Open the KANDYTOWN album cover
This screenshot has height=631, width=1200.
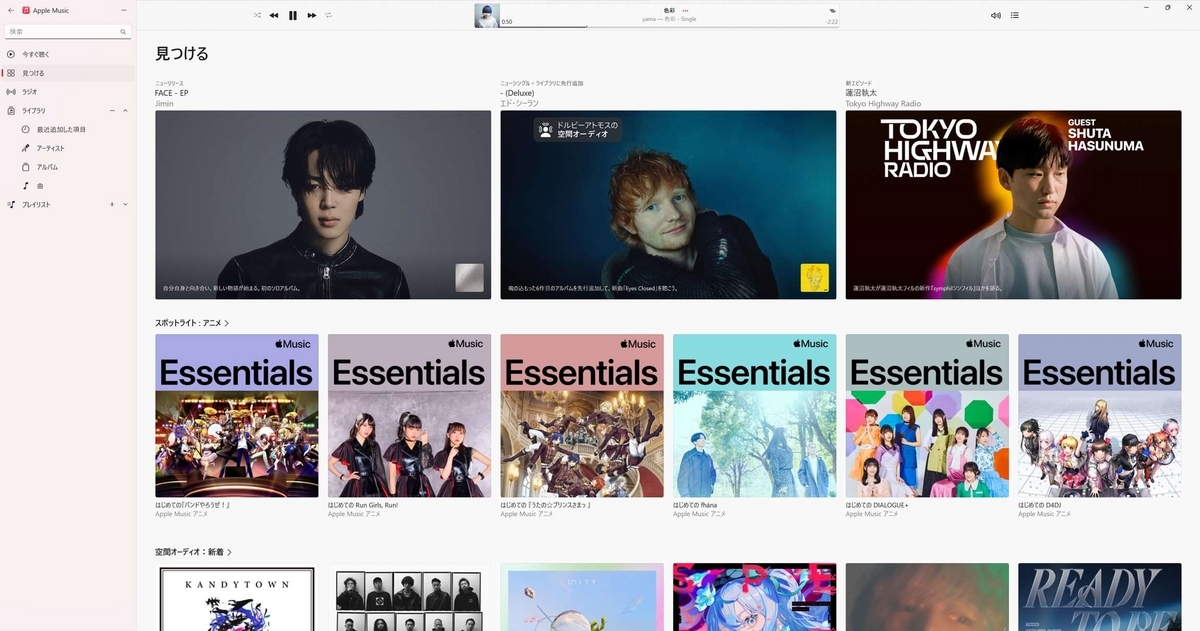(x=237, y=597)
